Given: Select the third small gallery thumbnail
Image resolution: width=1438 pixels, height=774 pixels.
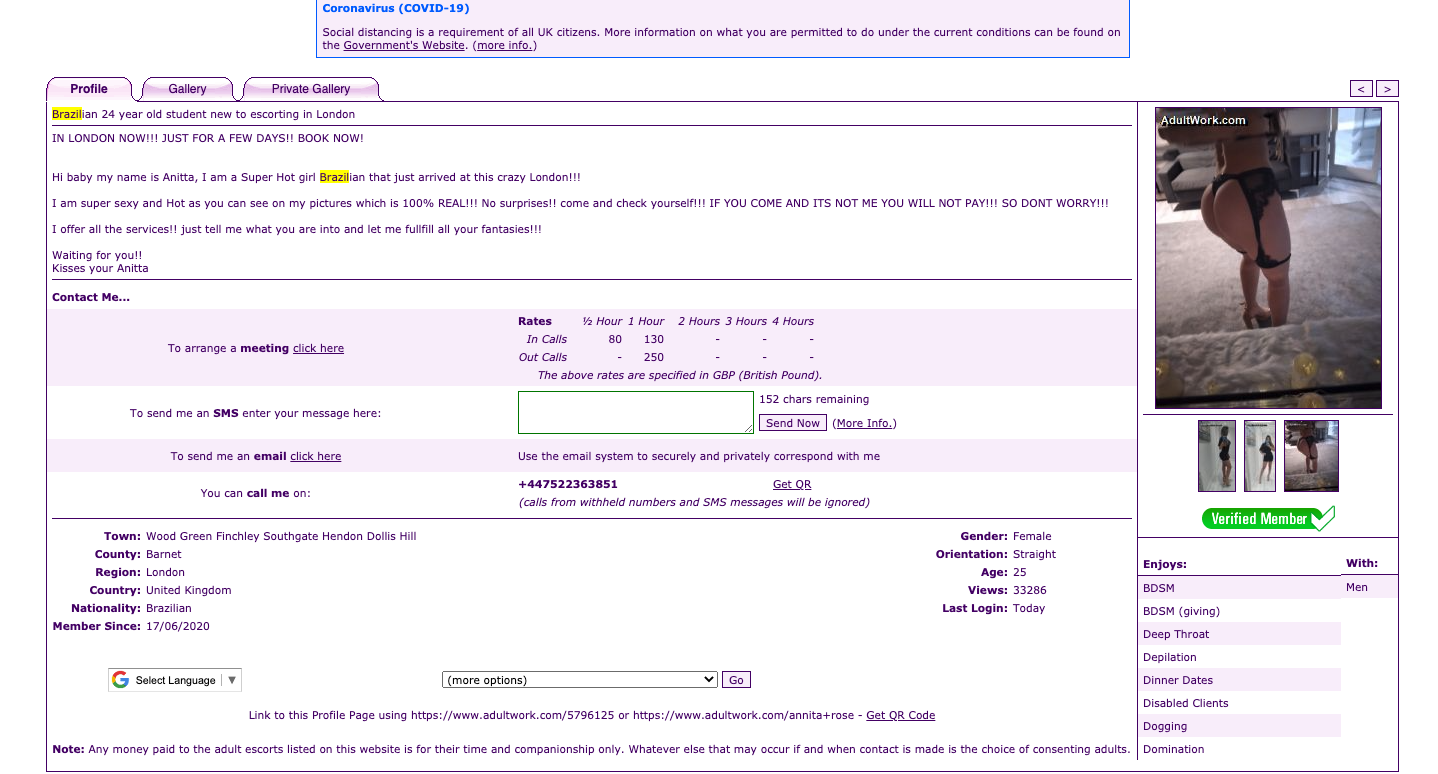Looking at the screenshot, I should pos(1311,456).
